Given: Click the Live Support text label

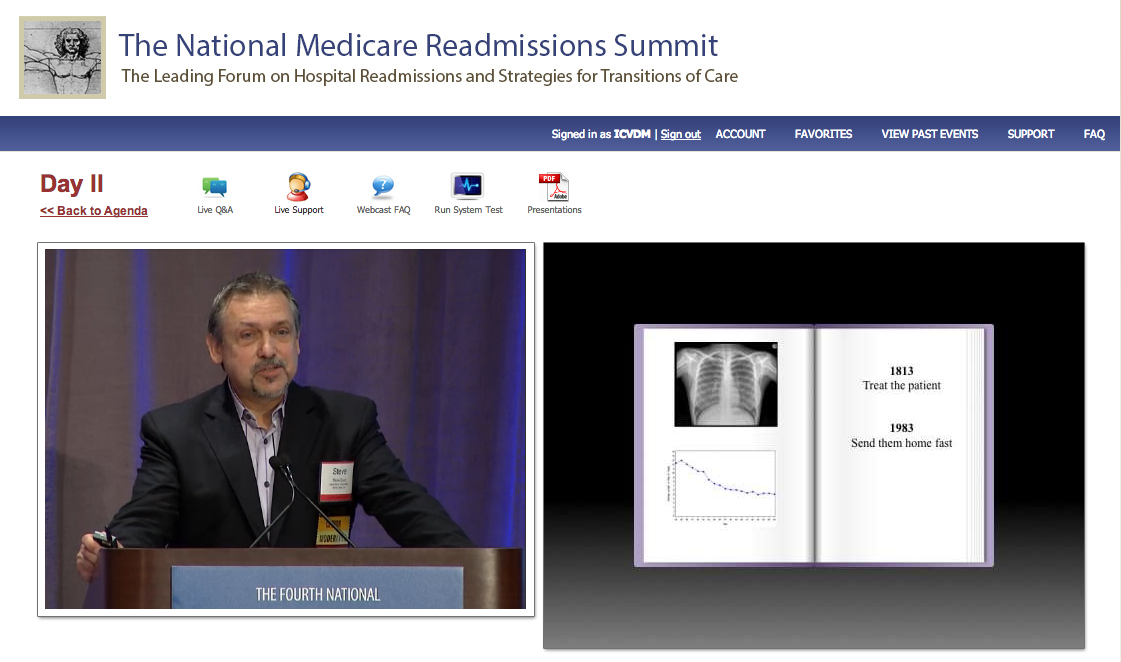Looking at the screenshot, I should click(x=299, y=209).
